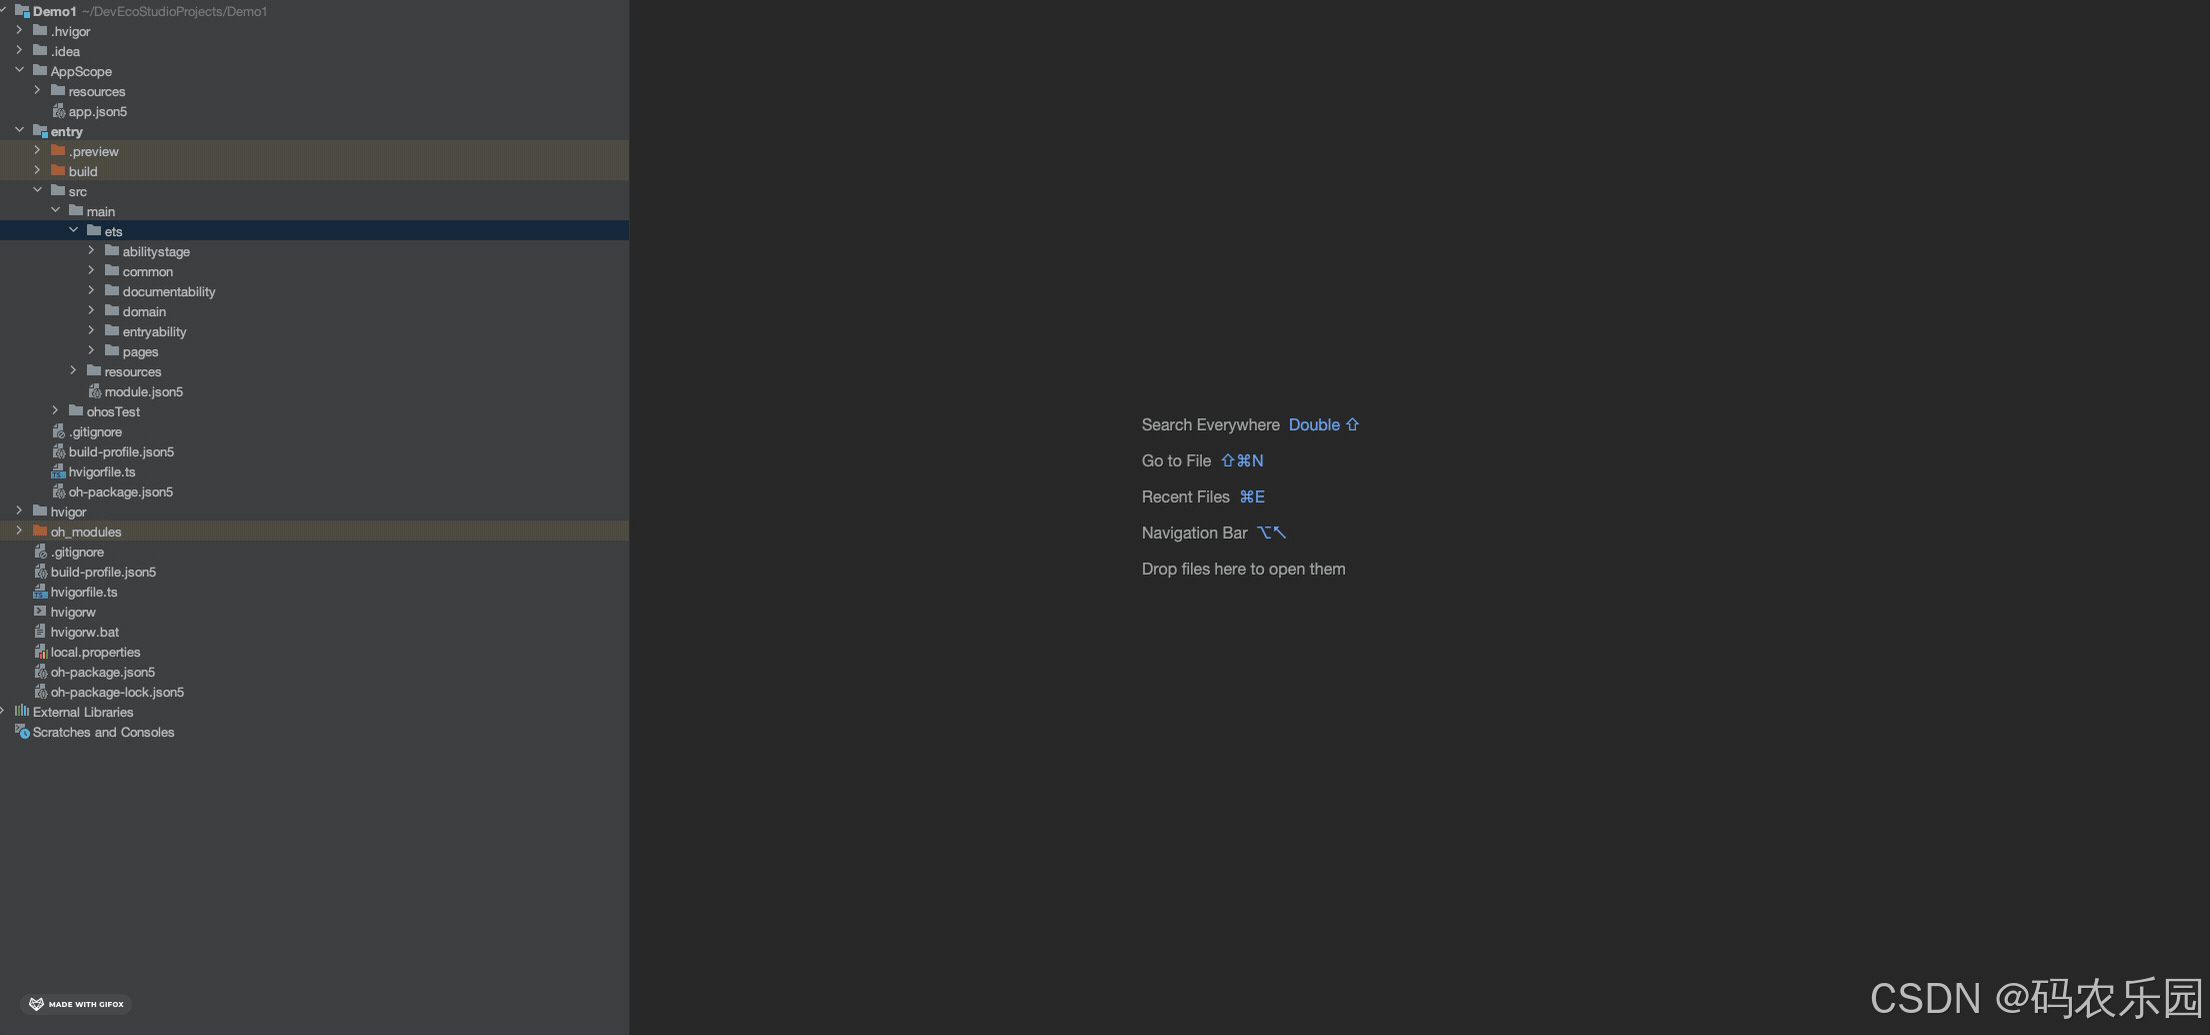Select the documentability folder name

click(169, 292)
